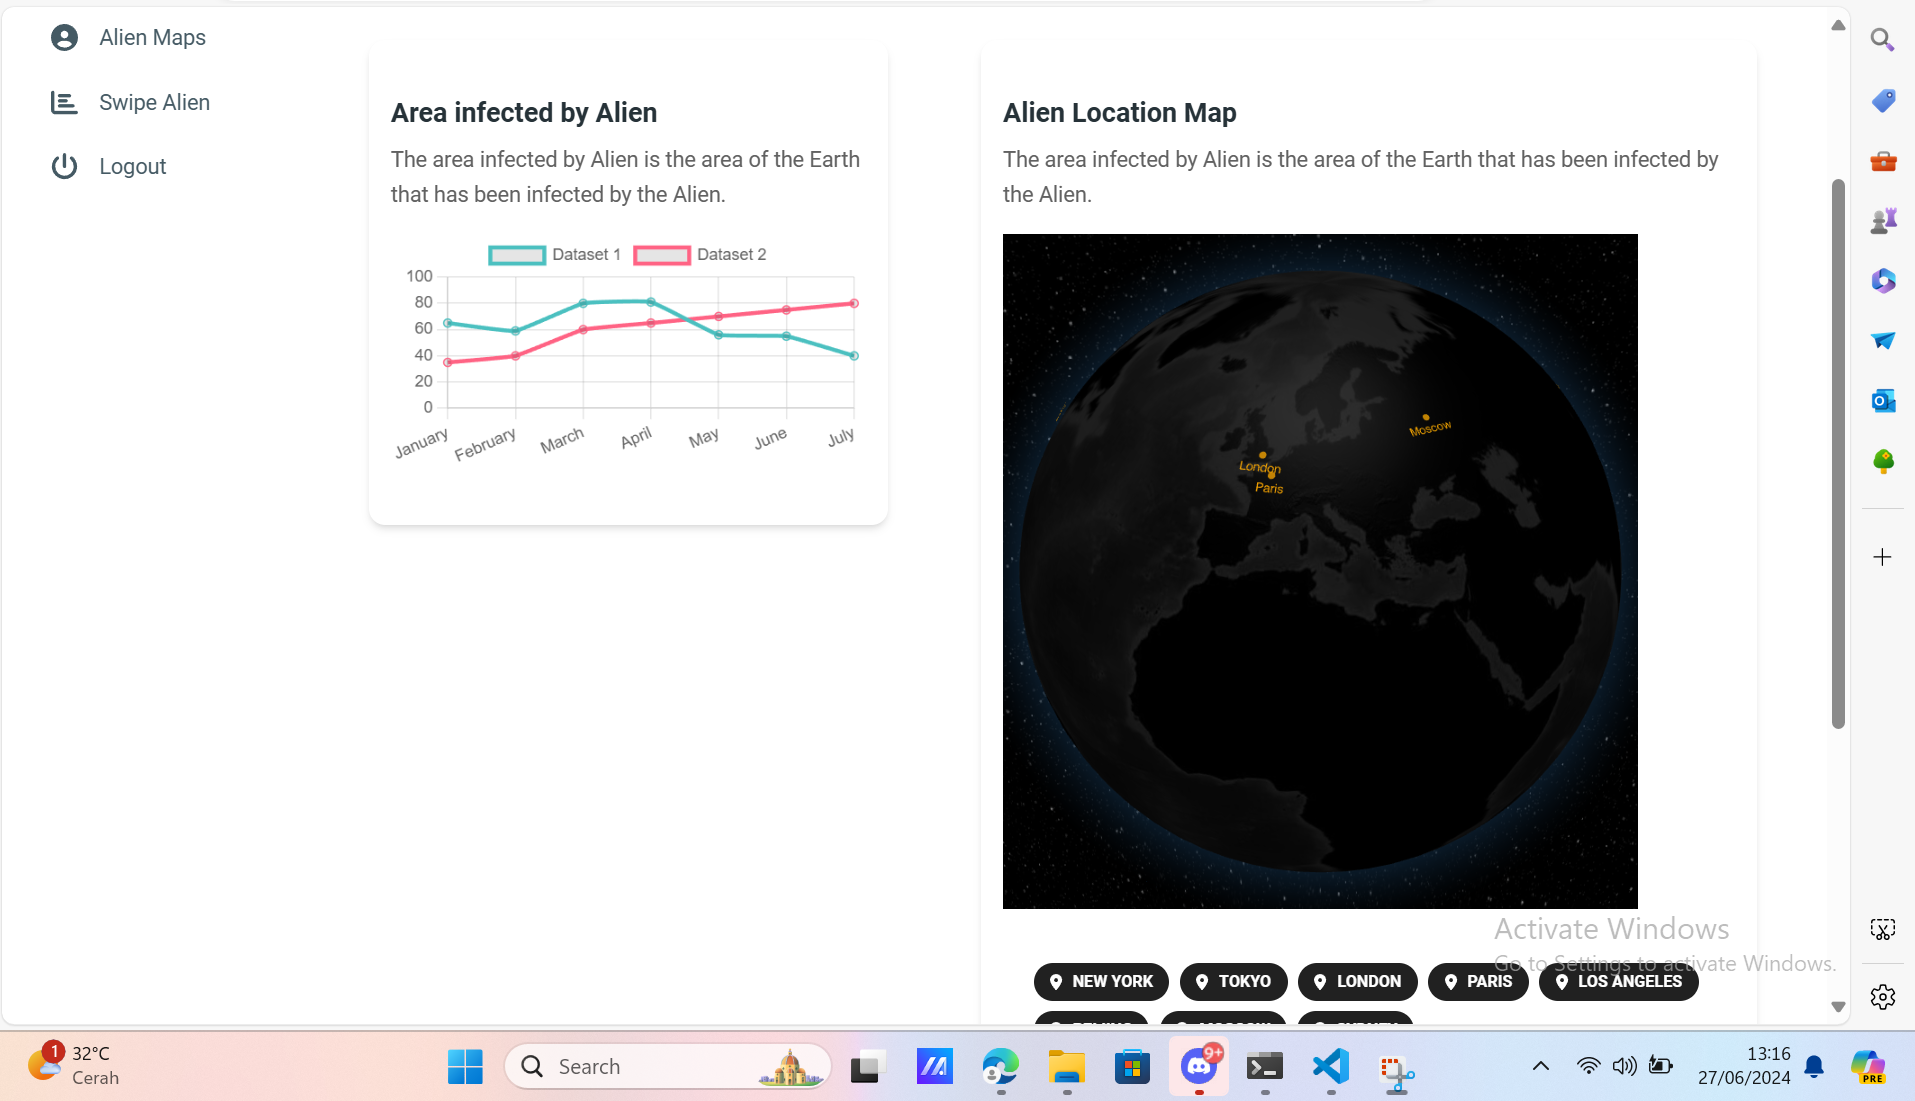Open Microsoft Edge from the taskbar

coord(1000,1066)
